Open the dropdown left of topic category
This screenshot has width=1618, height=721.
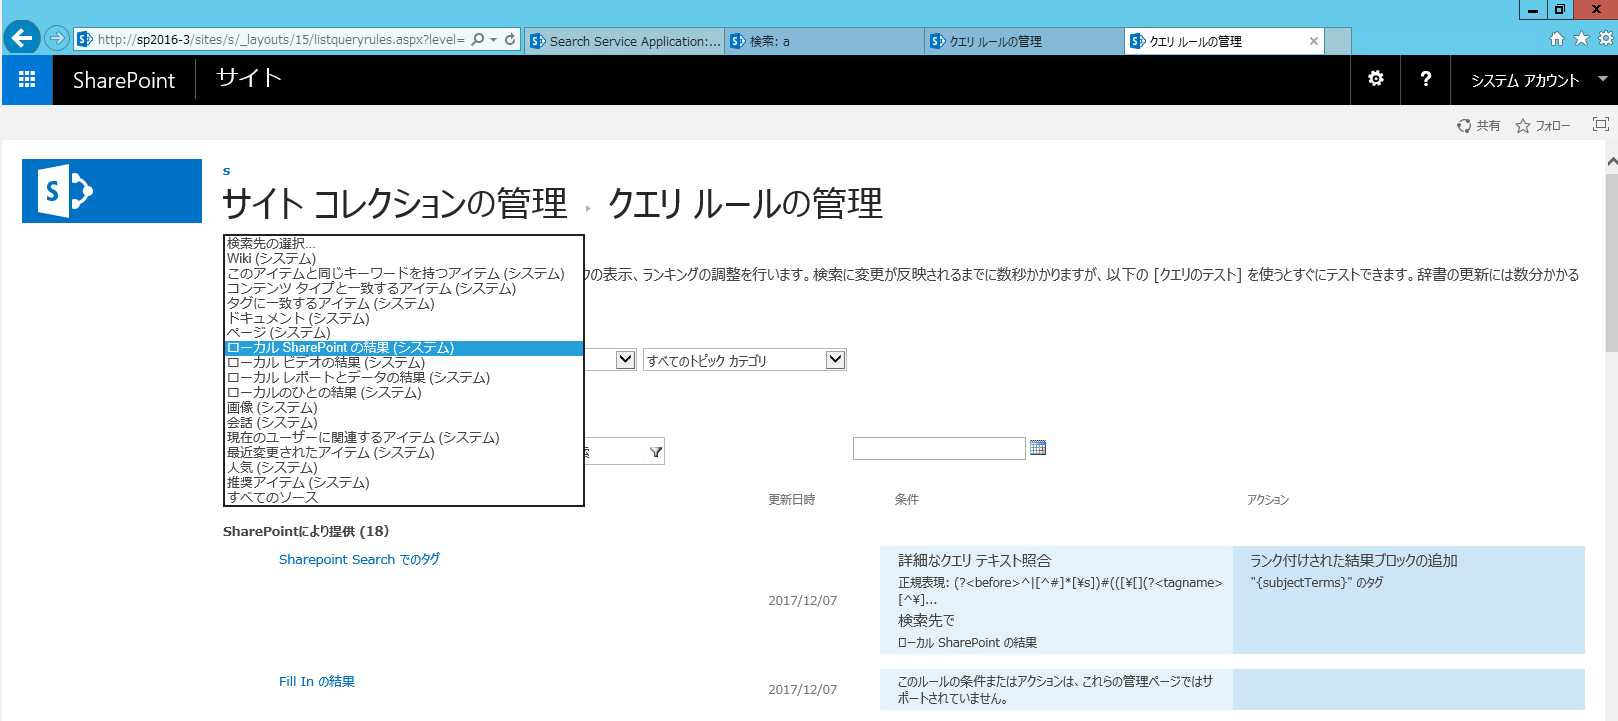pyautogui.click(x=626, y=360)
